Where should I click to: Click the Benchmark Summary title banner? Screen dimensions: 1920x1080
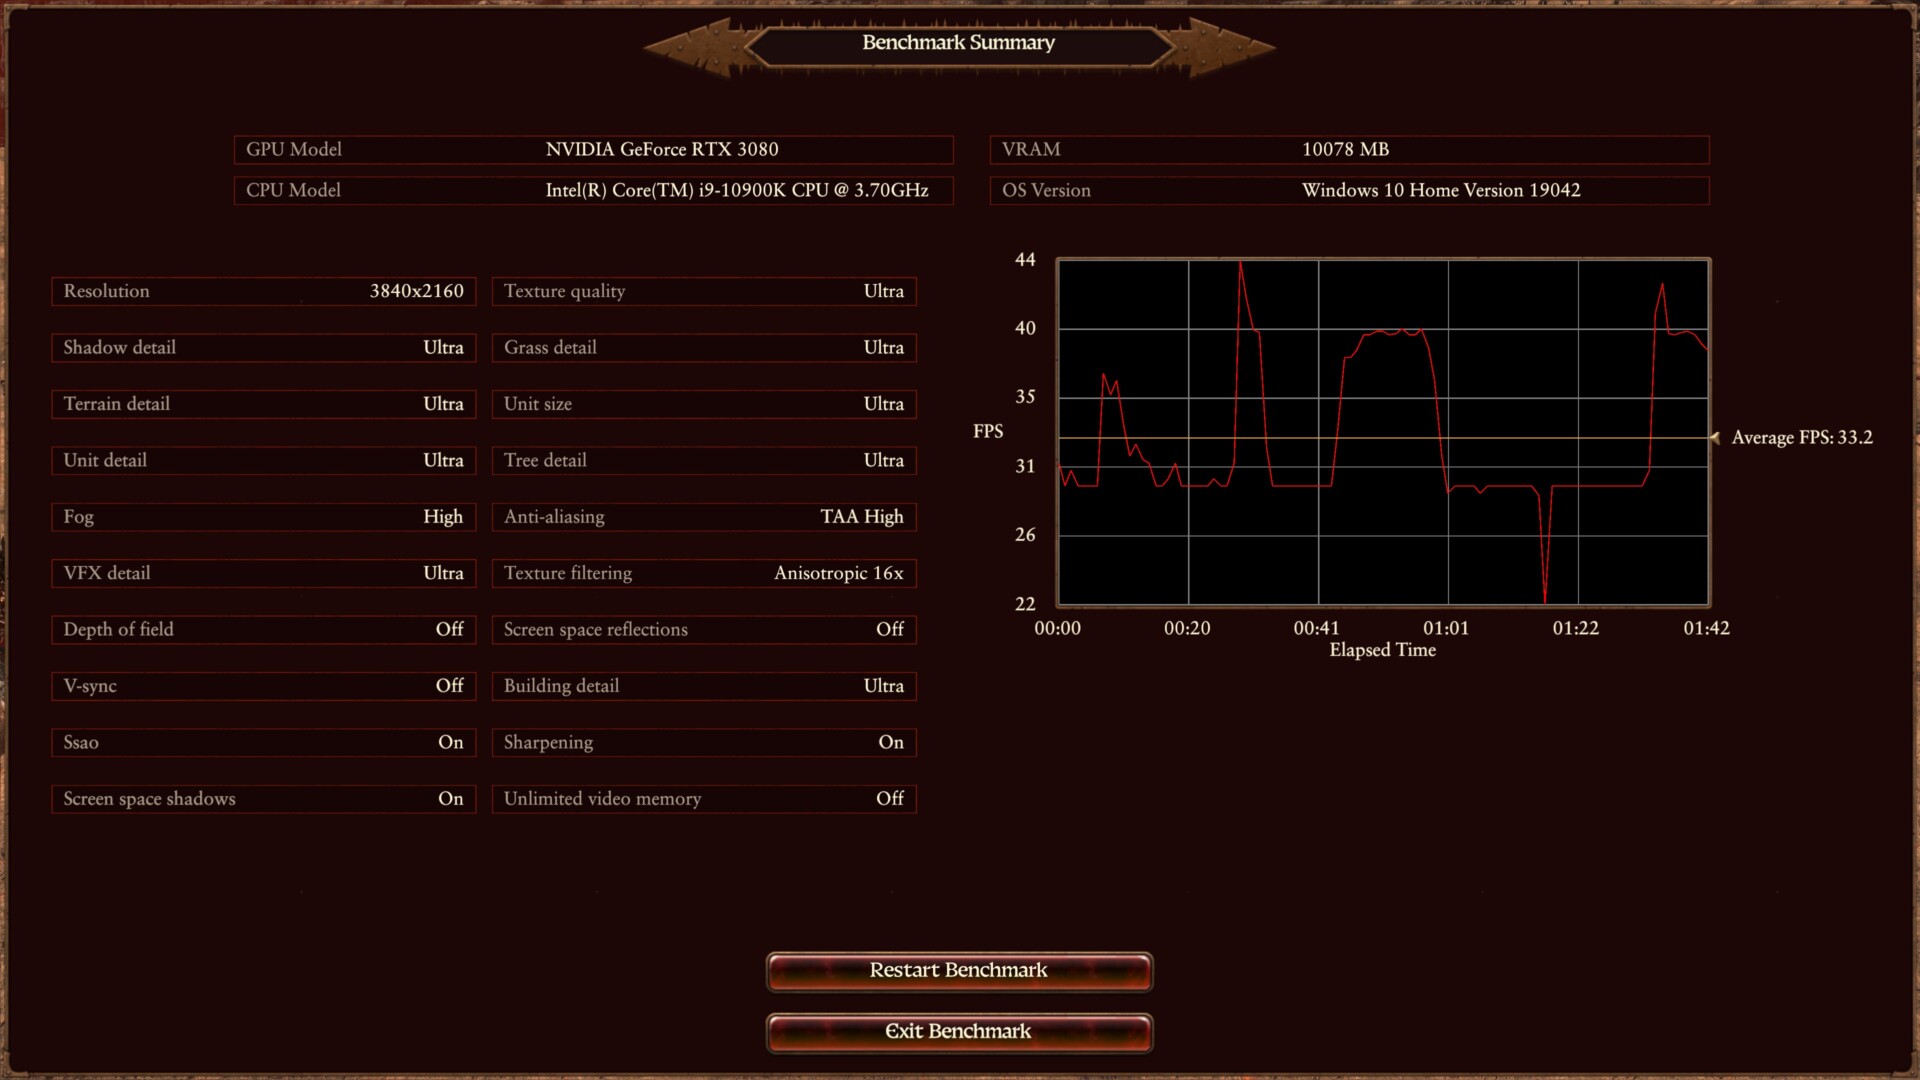pyautogui.click(x=958, y=43)
